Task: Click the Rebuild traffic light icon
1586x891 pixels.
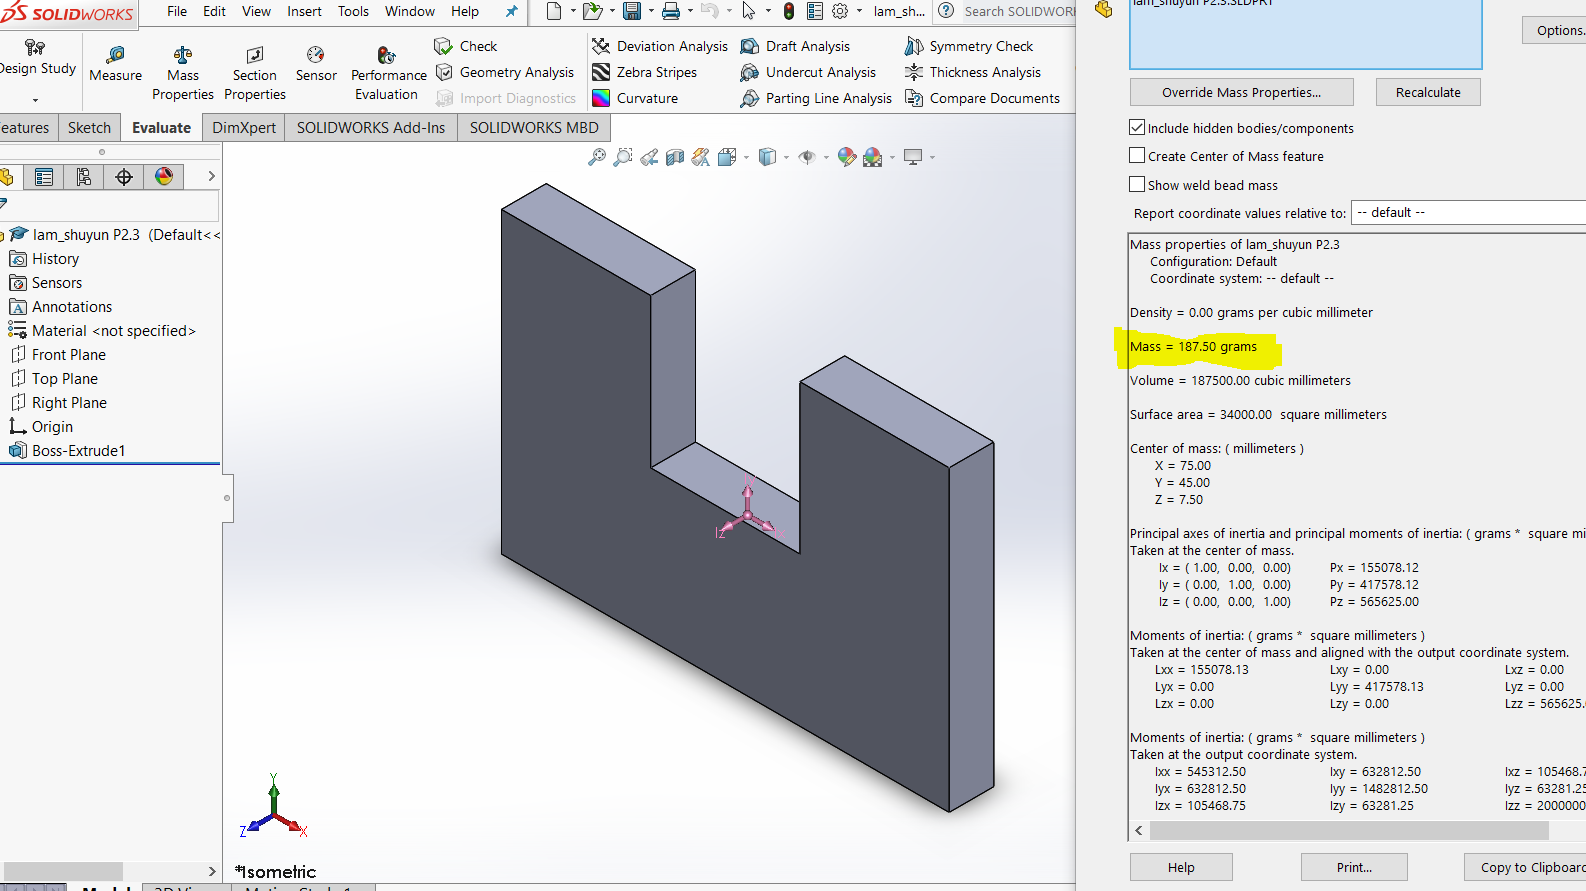Action: pyautogui.click(x=789, y=11)
